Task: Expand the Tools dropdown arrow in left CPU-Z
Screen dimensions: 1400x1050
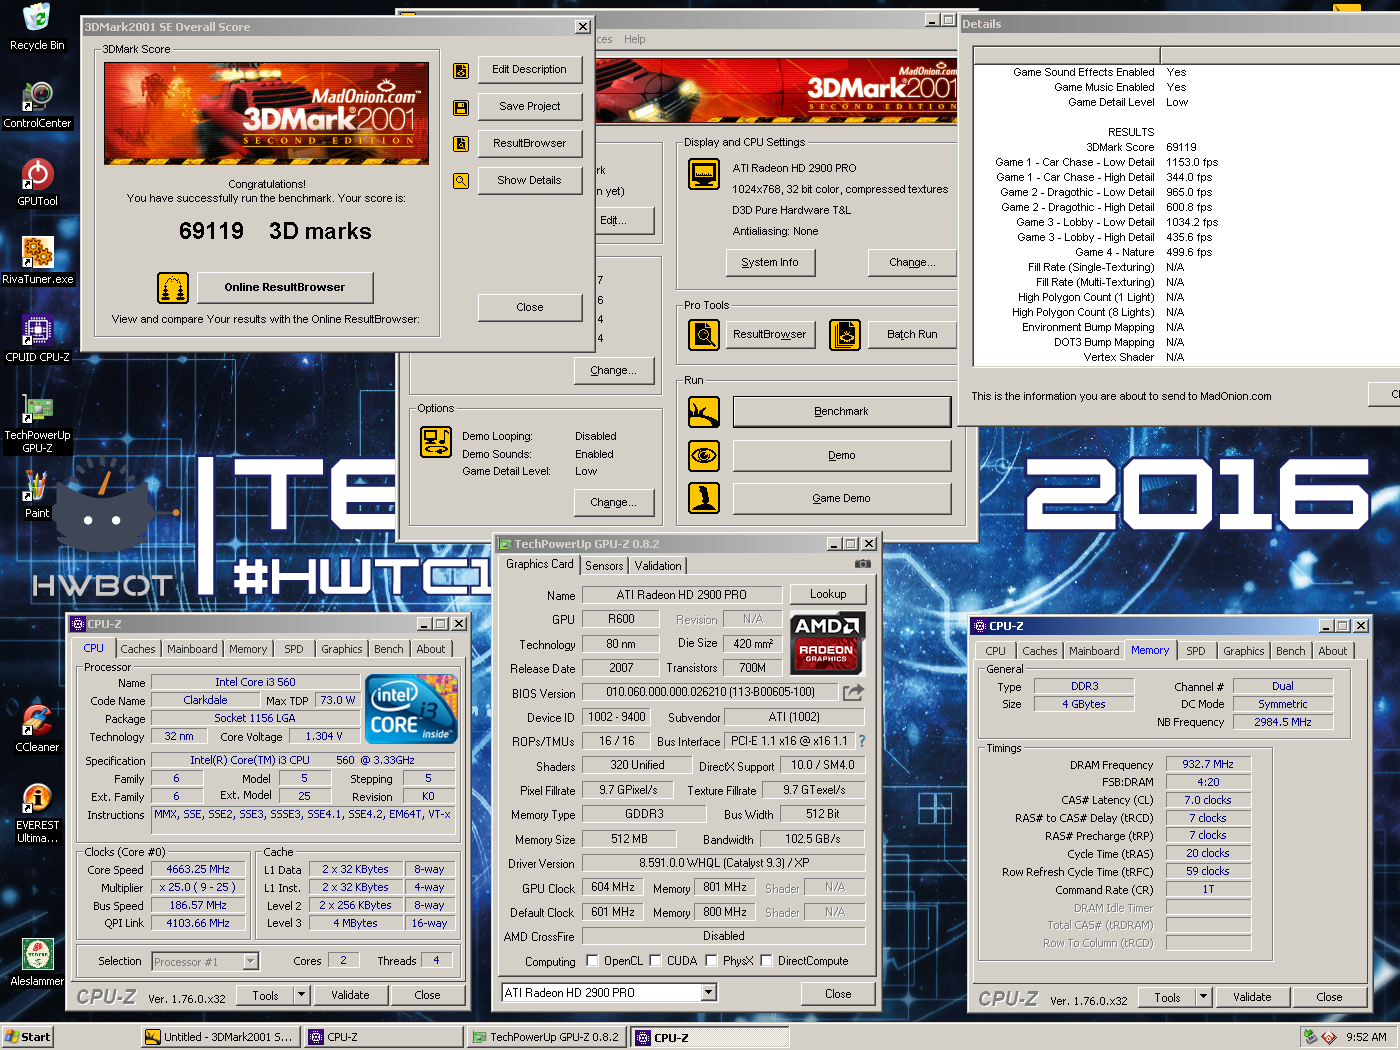Action: [301, 995]
